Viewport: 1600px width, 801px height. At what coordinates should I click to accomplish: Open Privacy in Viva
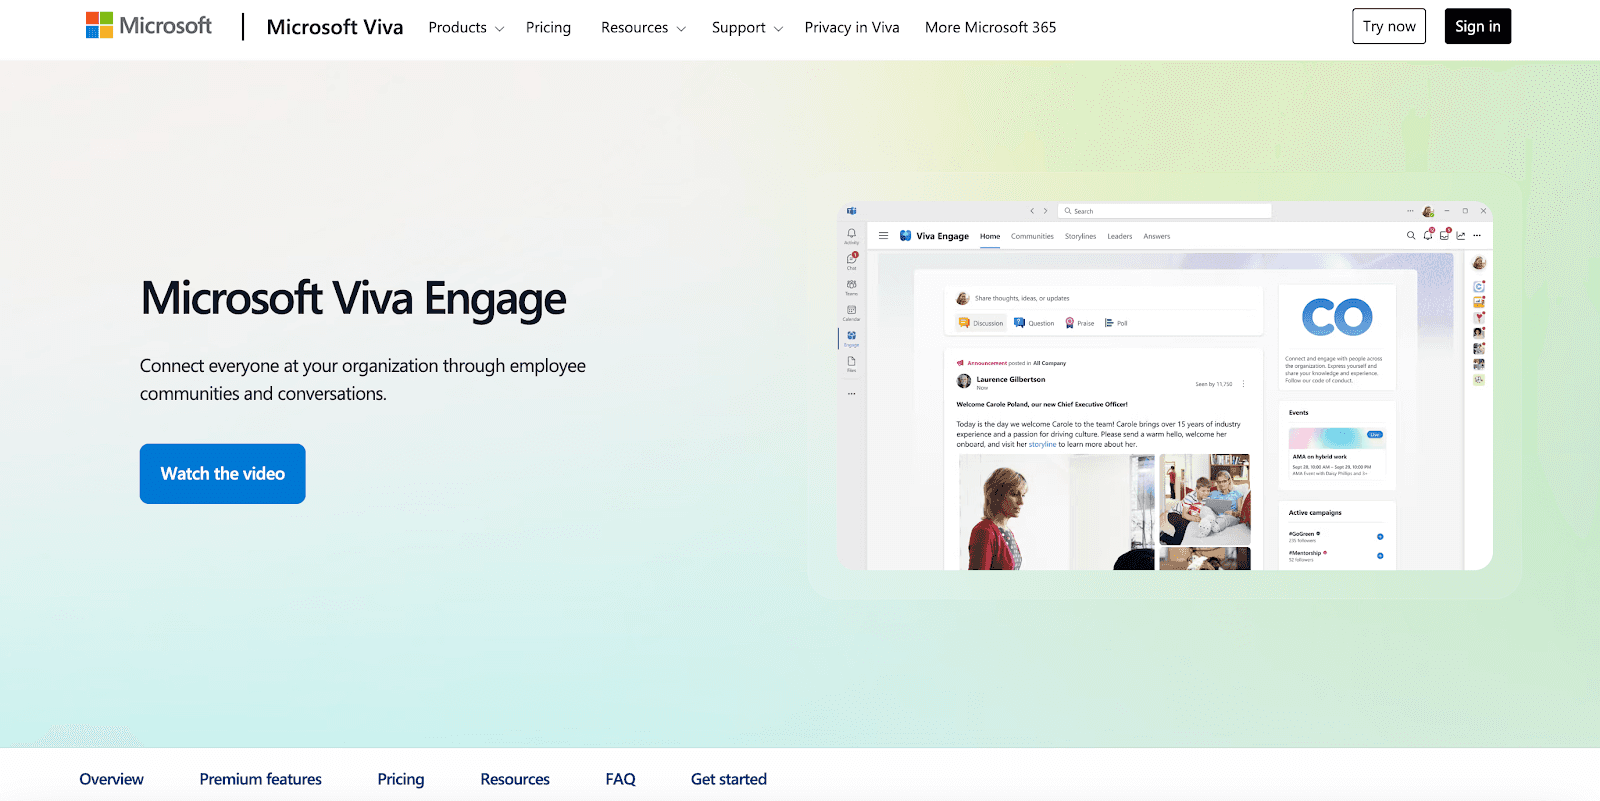tap(852, 27)
